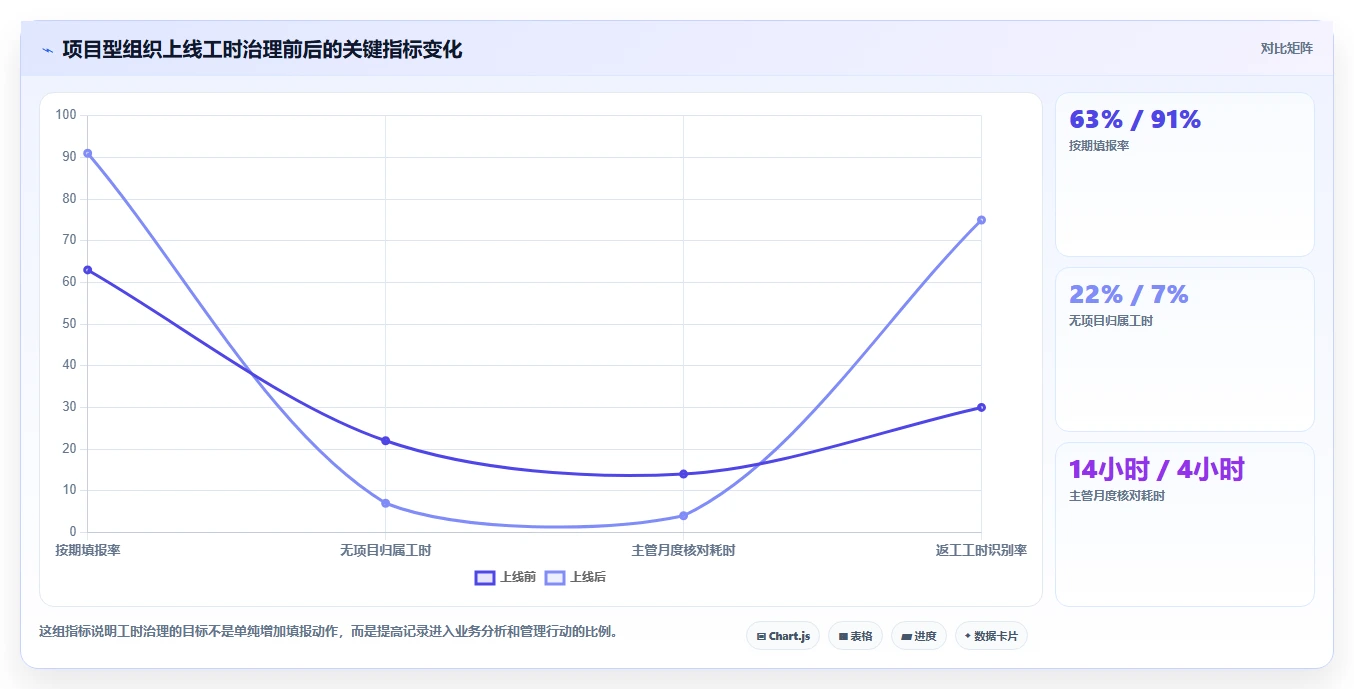Click the 表格 tag button
The height and width of the screenshot is (689, 1354).
click(x=855, y=636)
